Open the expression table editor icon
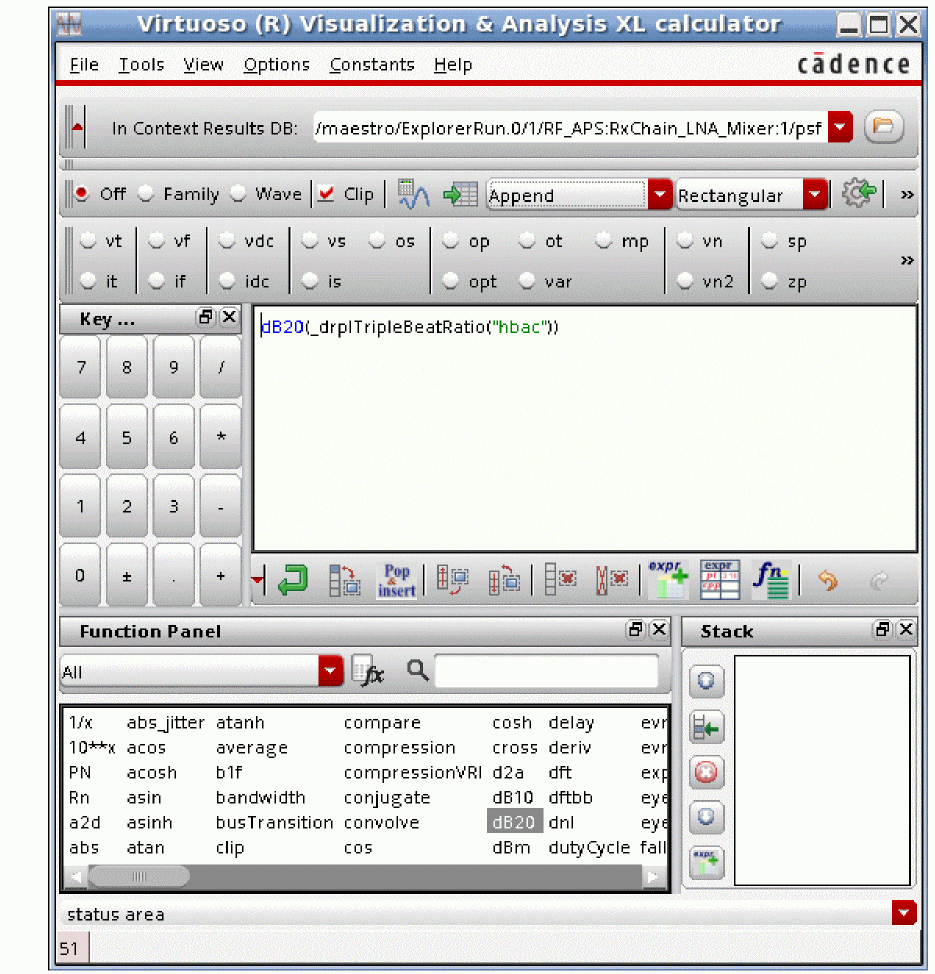 point(719,580)
